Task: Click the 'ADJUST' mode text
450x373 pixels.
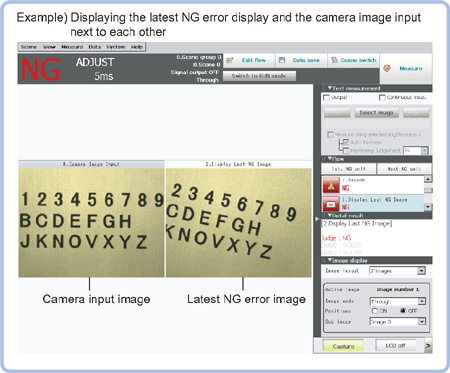Action: click(x=95, y=62)
